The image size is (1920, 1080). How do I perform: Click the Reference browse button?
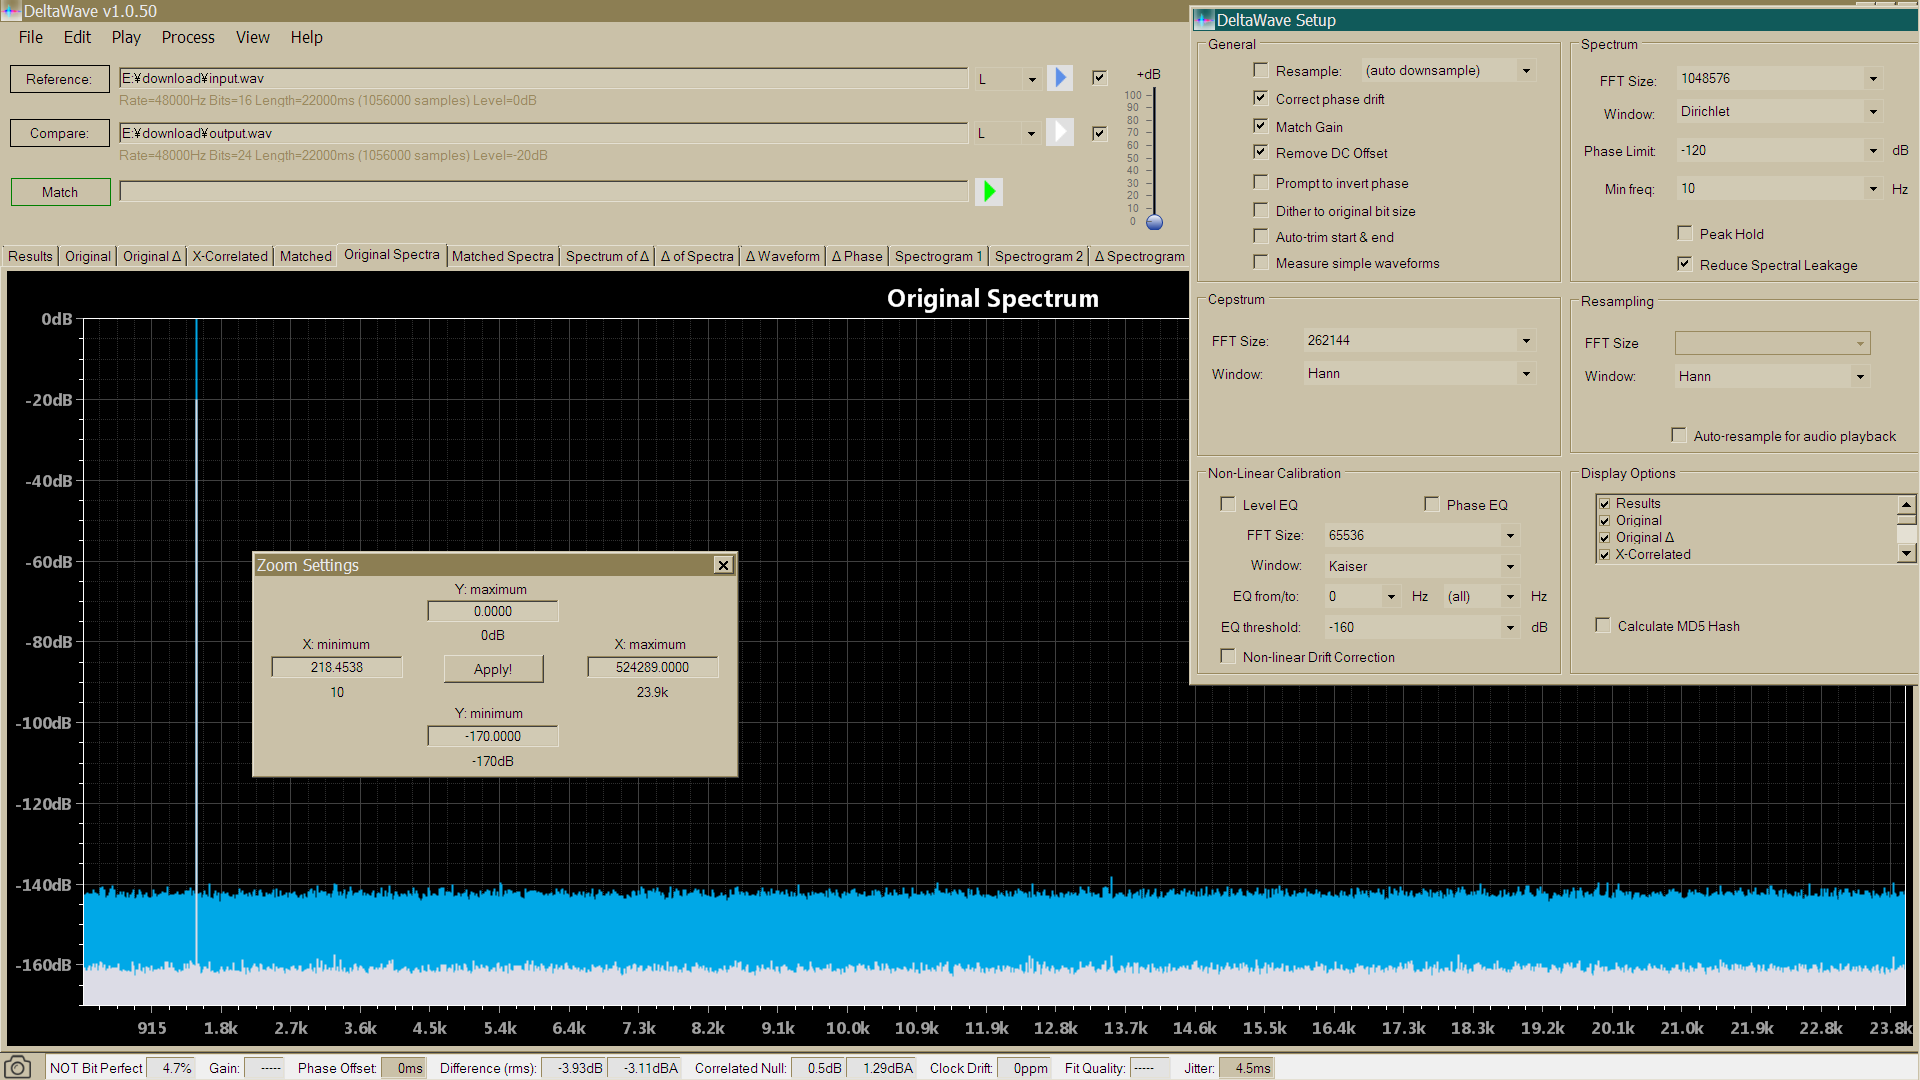(59, 79)
